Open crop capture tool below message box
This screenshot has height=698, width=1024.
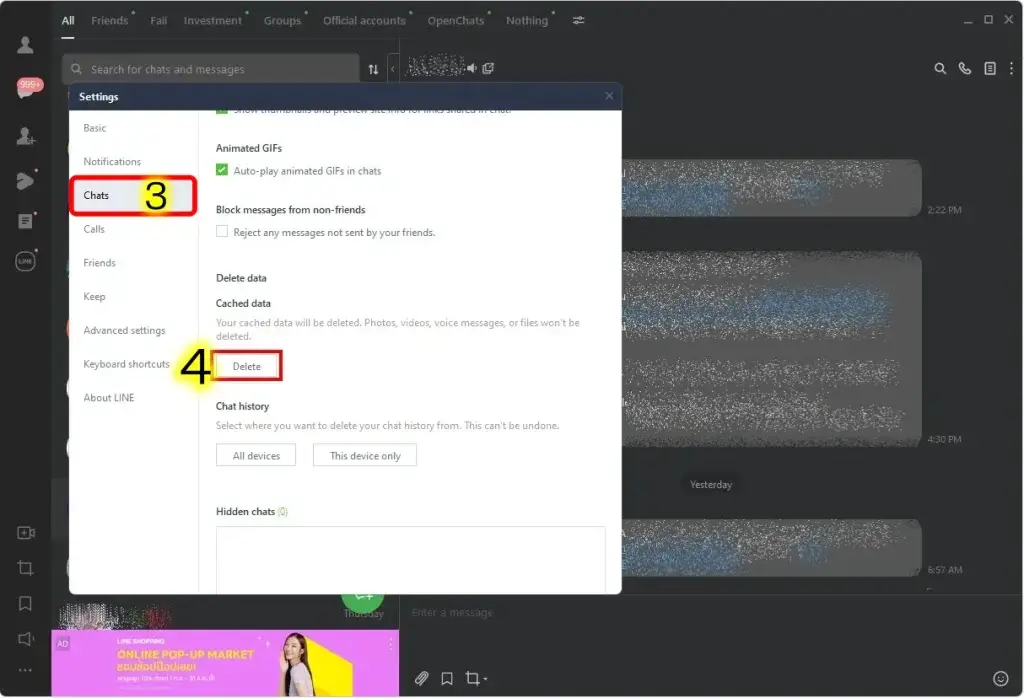475,678
